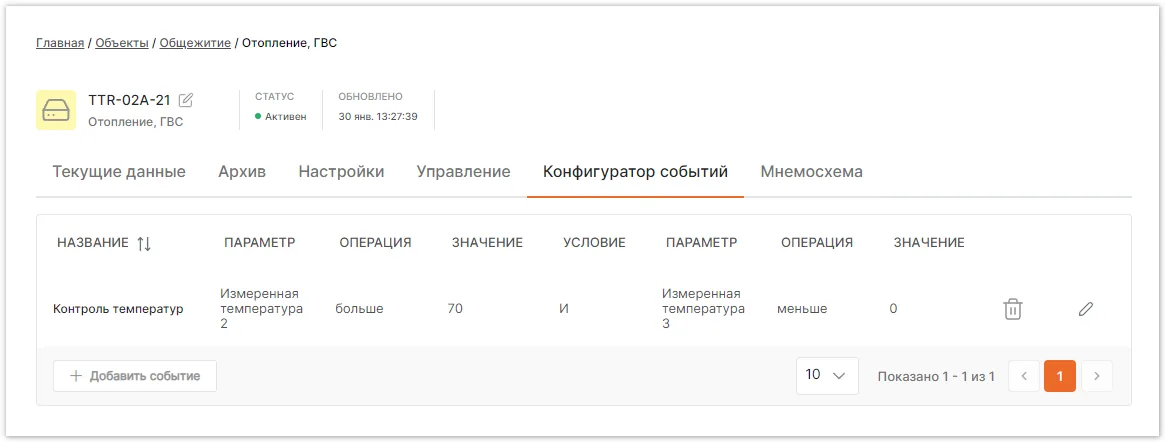Viewport: 1165px width, 442px height.
Task: Click the Контроль температур event name
Action: pos(118,309)
